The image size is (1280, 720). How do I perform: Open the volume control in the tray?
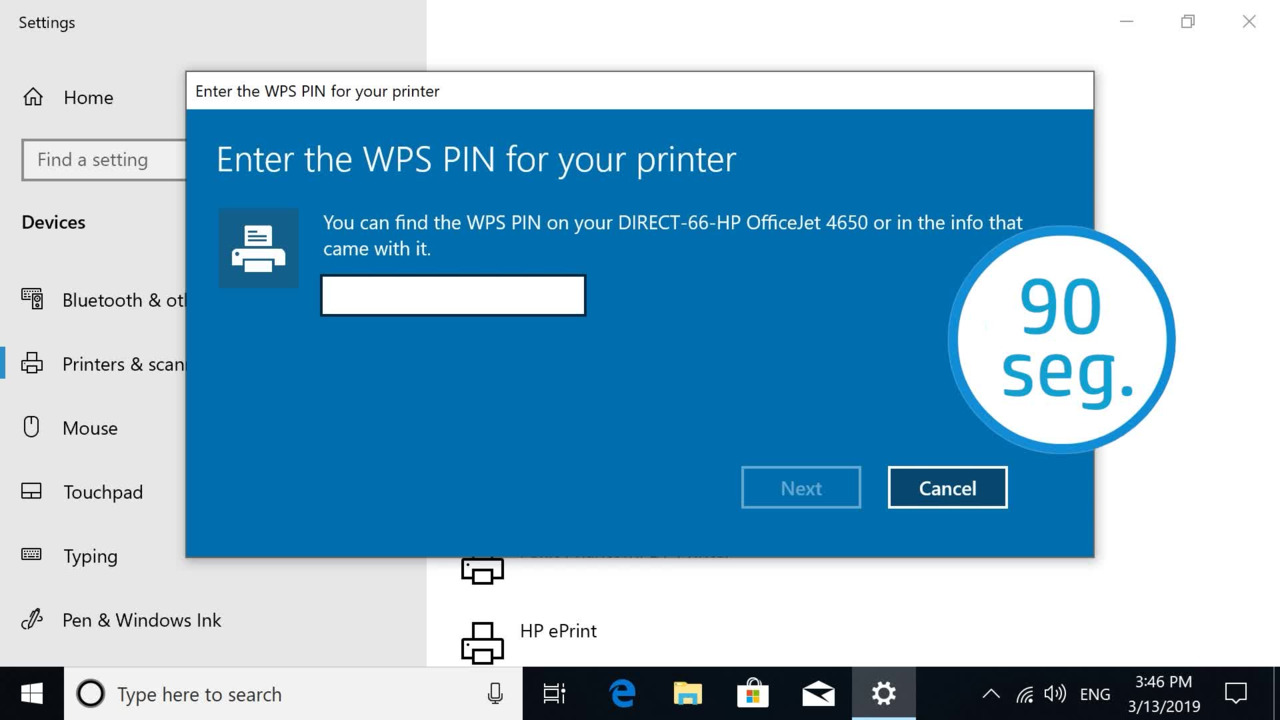tap(1054, 693)
